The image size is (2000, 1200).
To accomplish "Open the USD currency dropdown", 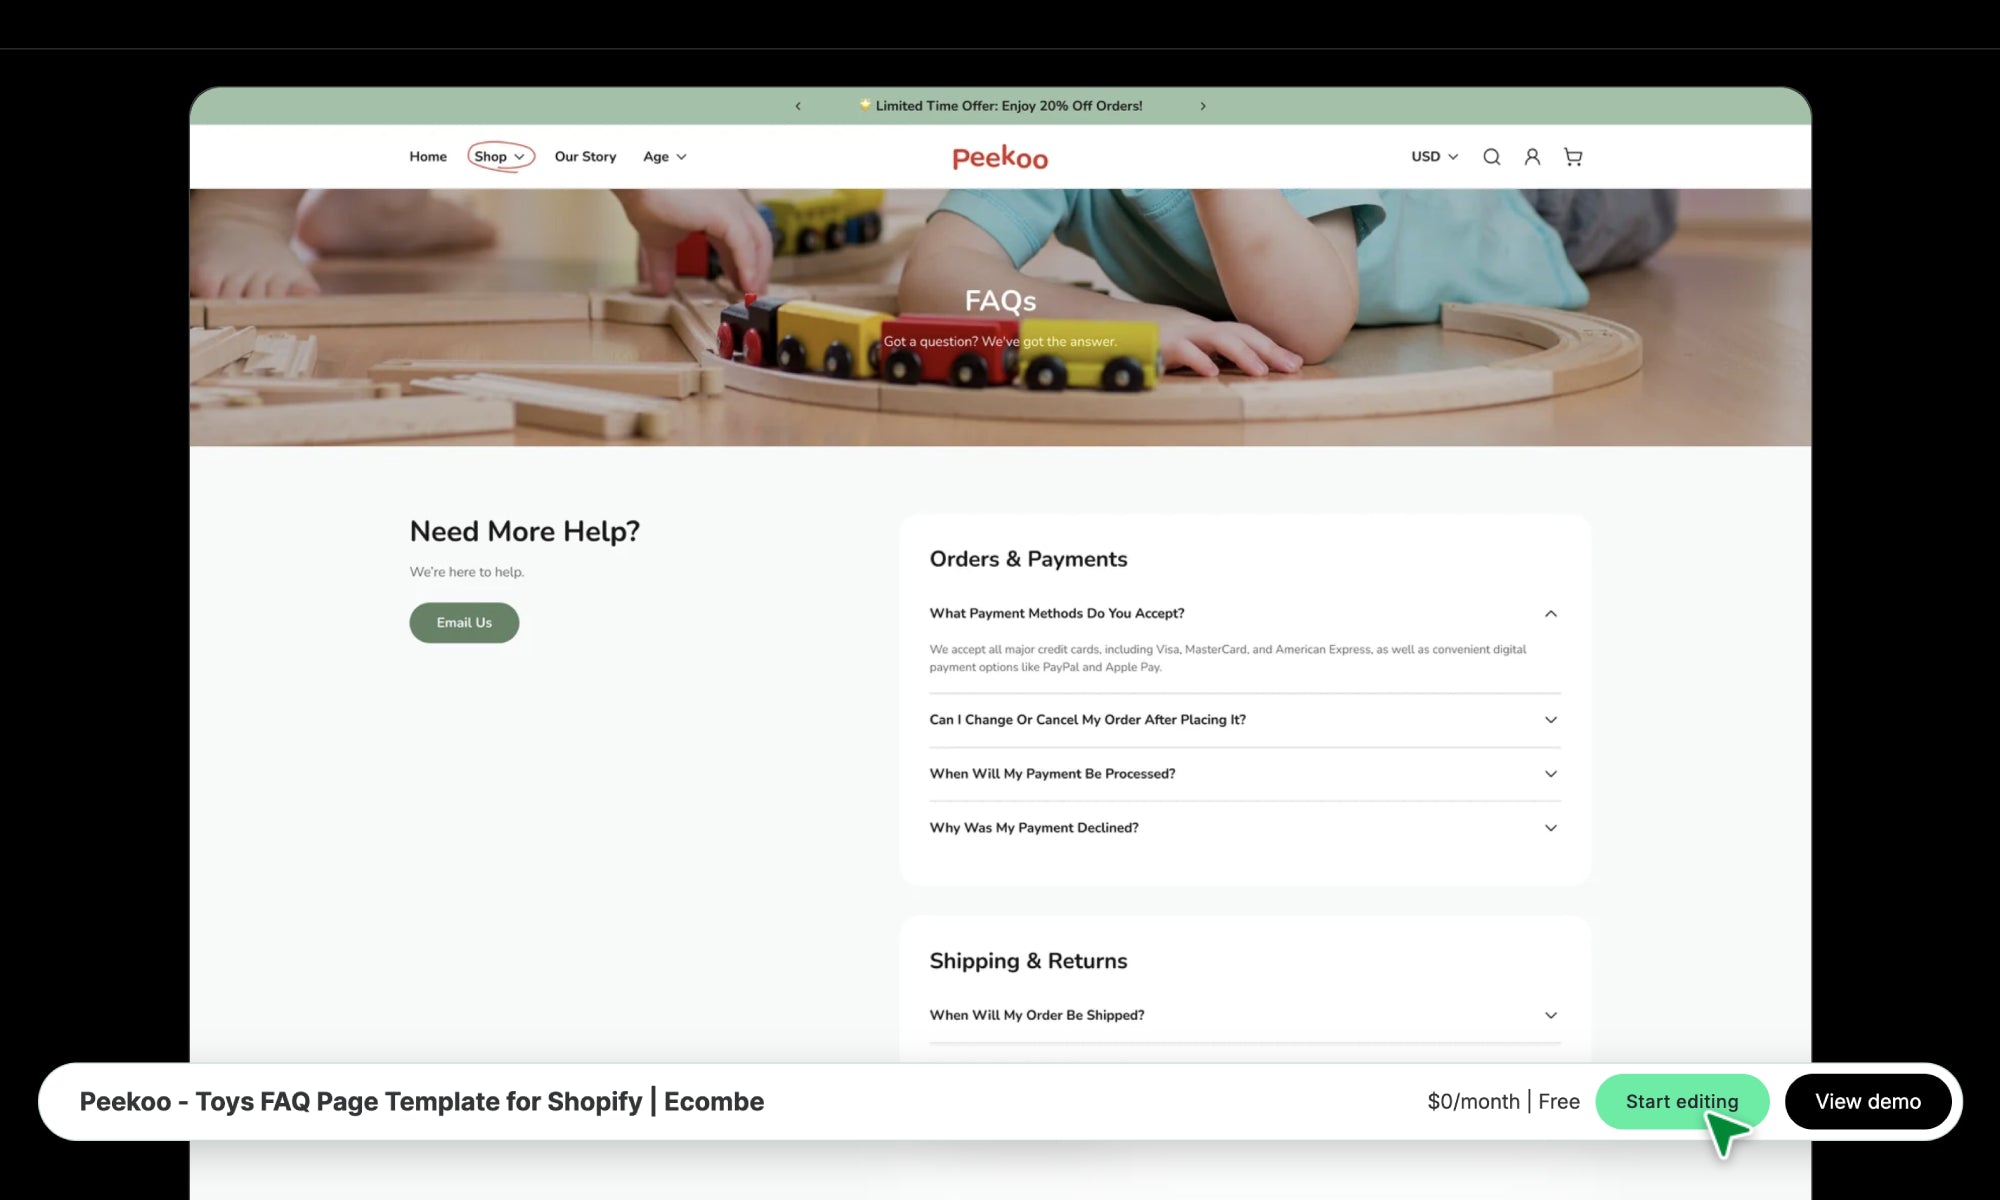I will click(1434, 157).
